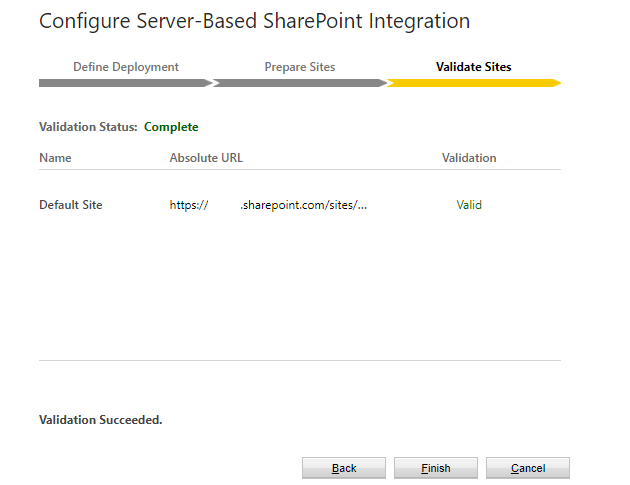Select the Prepare Sites step
The image size is (630, 485).
coord(300,67)
